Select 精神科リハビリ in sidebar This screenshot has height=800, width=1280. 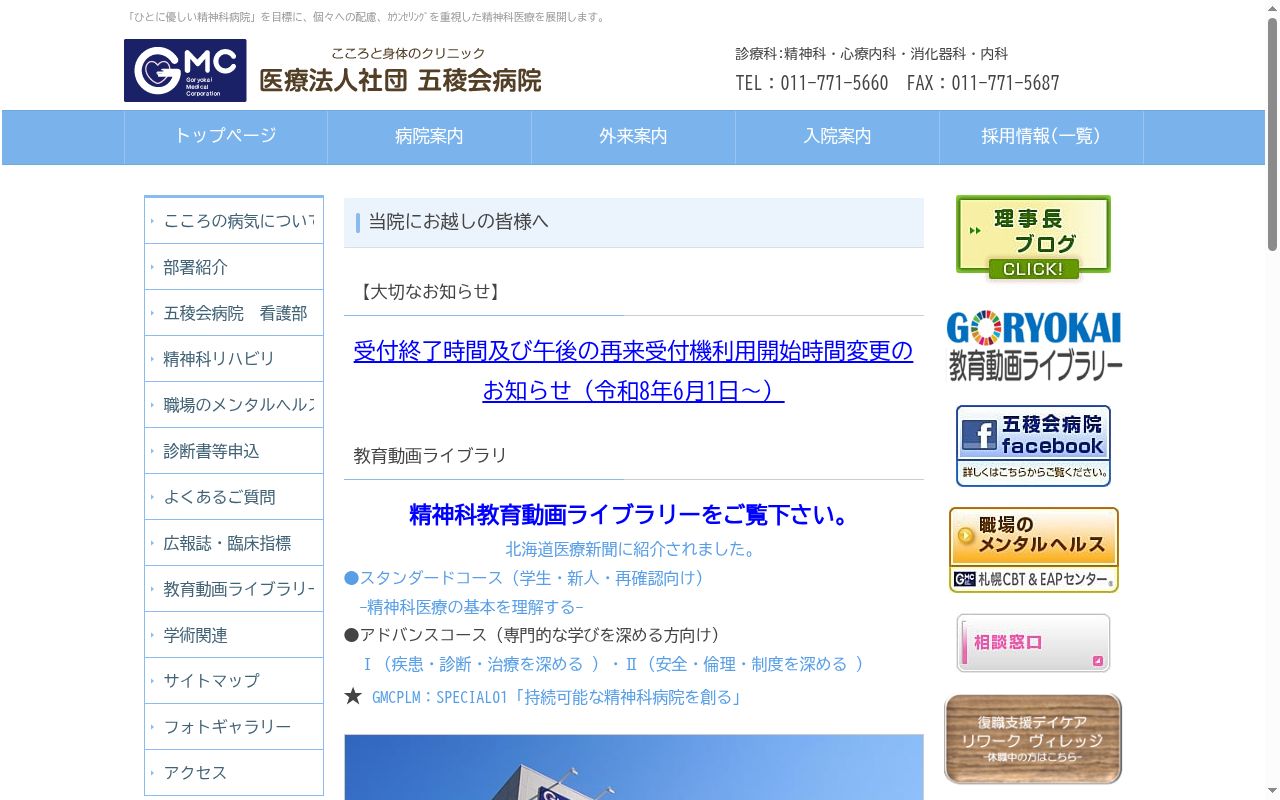coord(234,359)
